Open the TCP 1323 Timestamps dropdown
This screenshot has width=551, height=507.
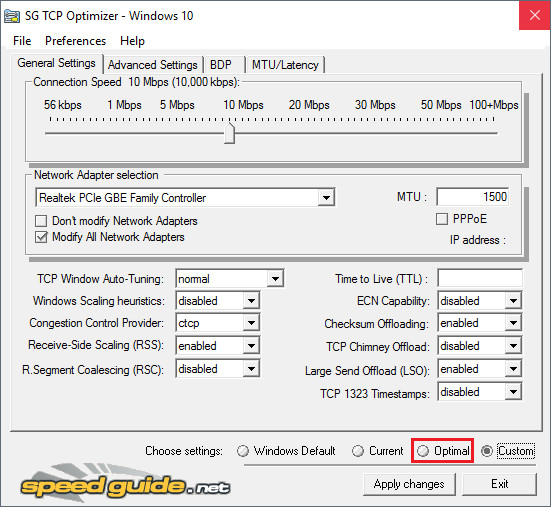coord(513,392)
